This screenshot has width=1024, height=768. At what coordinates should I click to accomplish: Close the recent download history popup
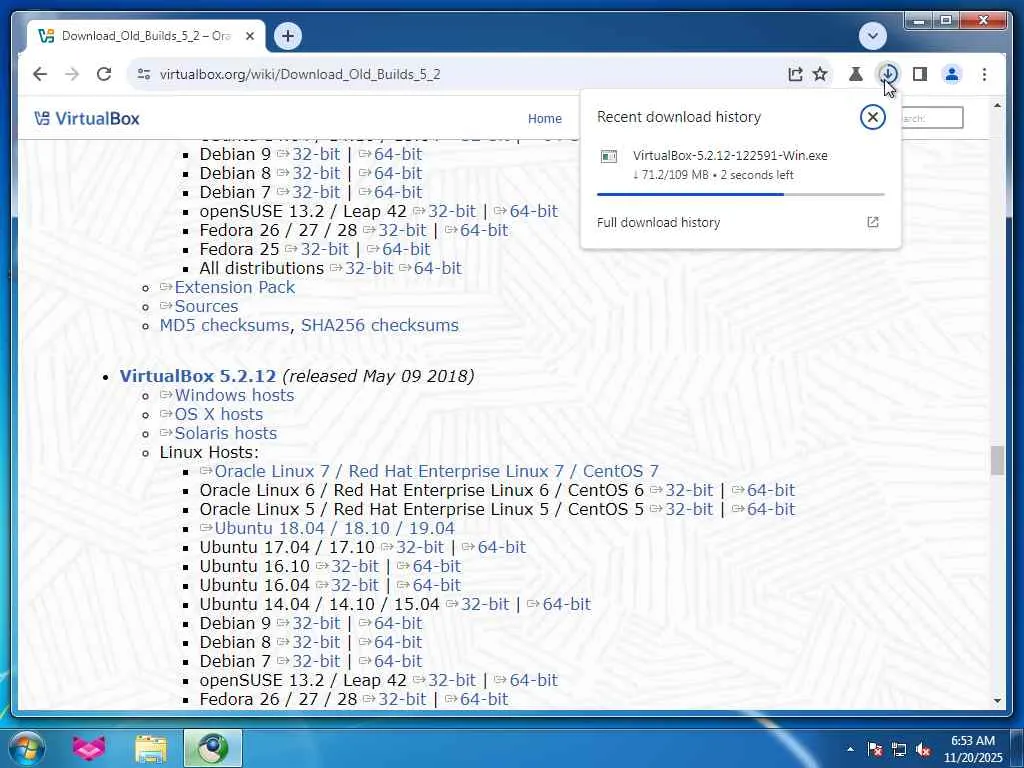872,117
